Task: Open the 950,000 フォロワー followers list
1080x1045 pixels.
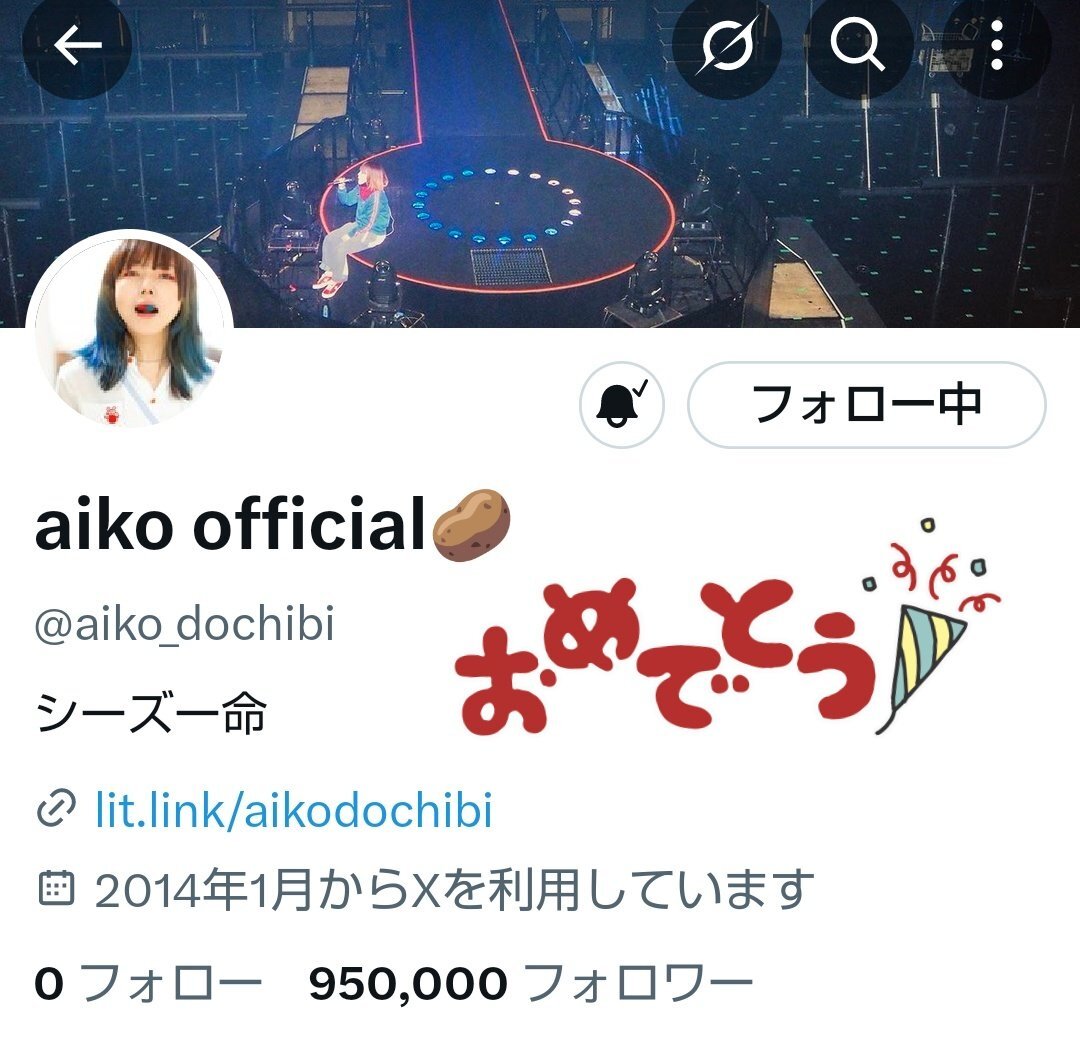Action: coord(530,983)
